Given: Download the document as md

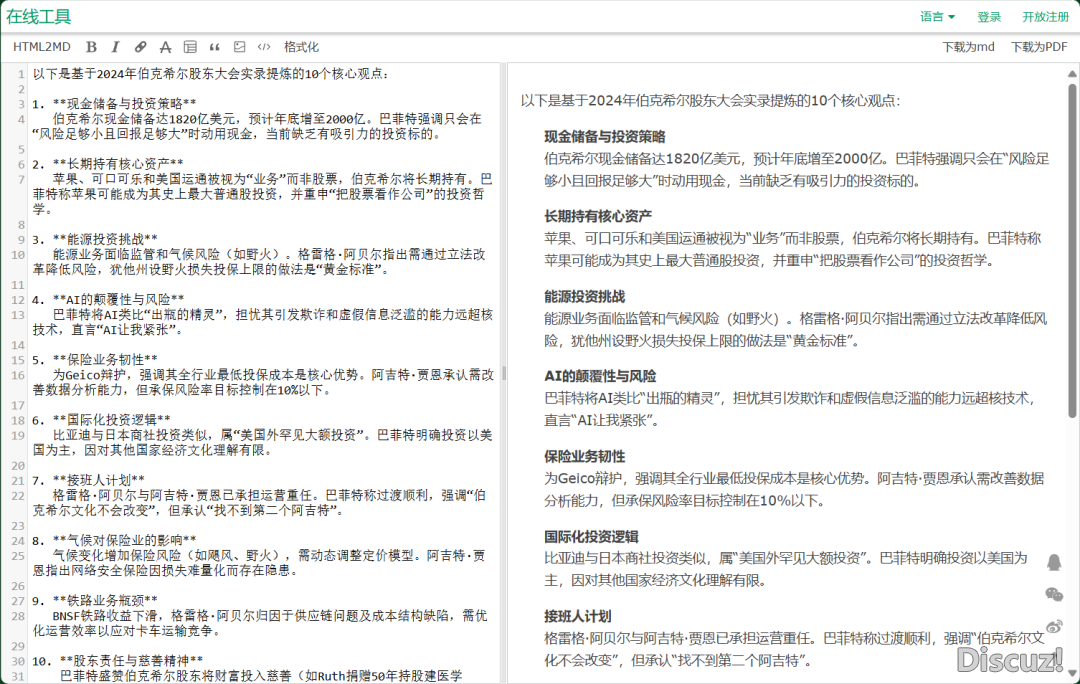Looking at the screenshot, I should (968, 47).
